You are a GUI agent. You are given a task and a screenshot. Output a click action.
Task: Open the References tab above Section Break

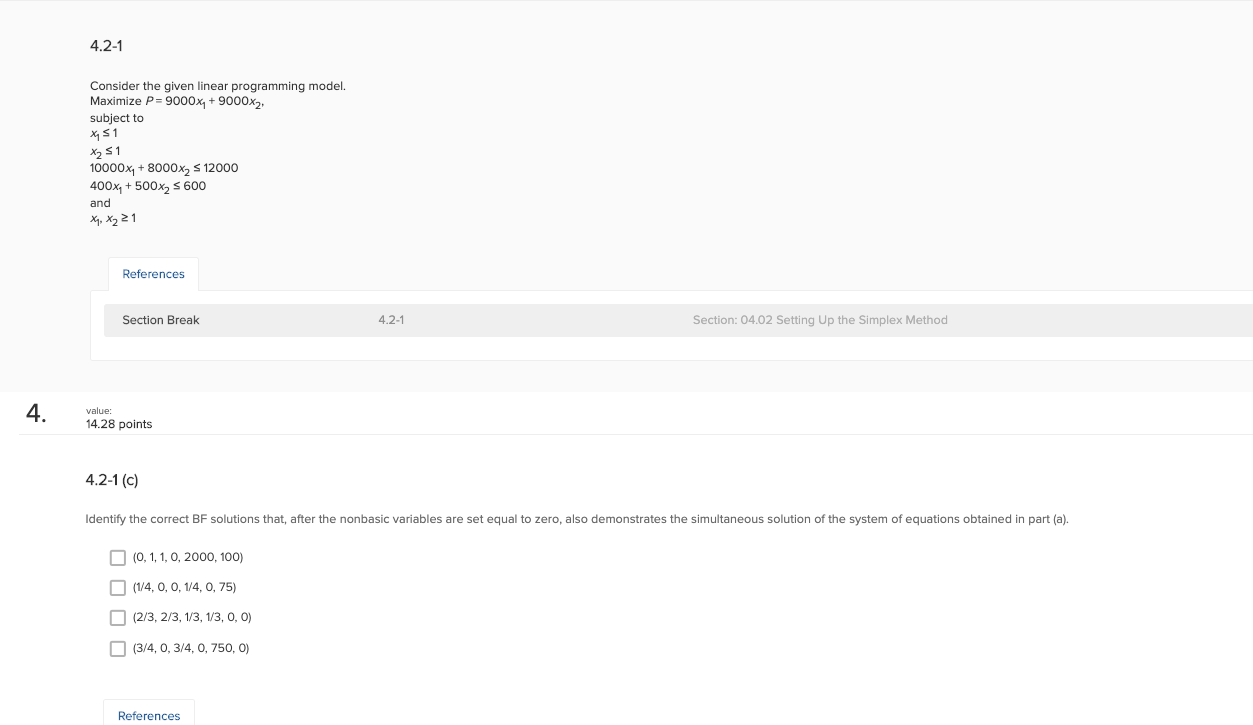click(153, 274)
